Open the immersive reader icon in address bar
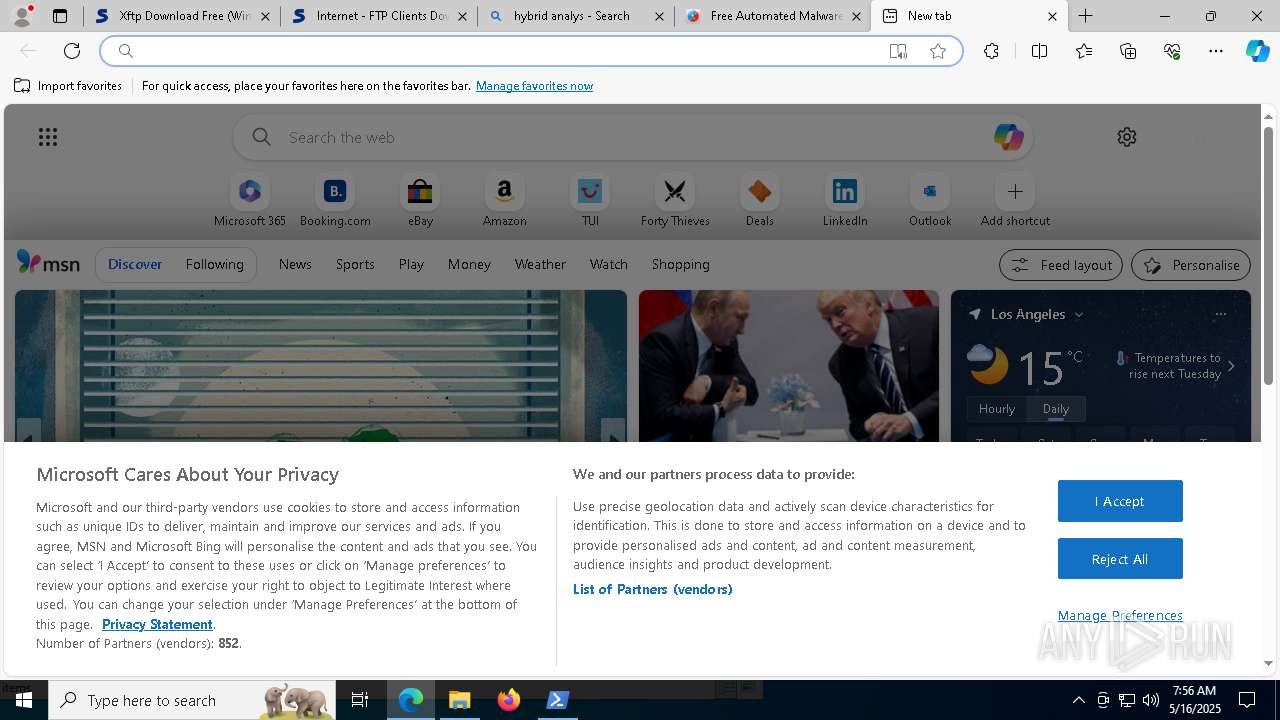 tap(898, 51)
